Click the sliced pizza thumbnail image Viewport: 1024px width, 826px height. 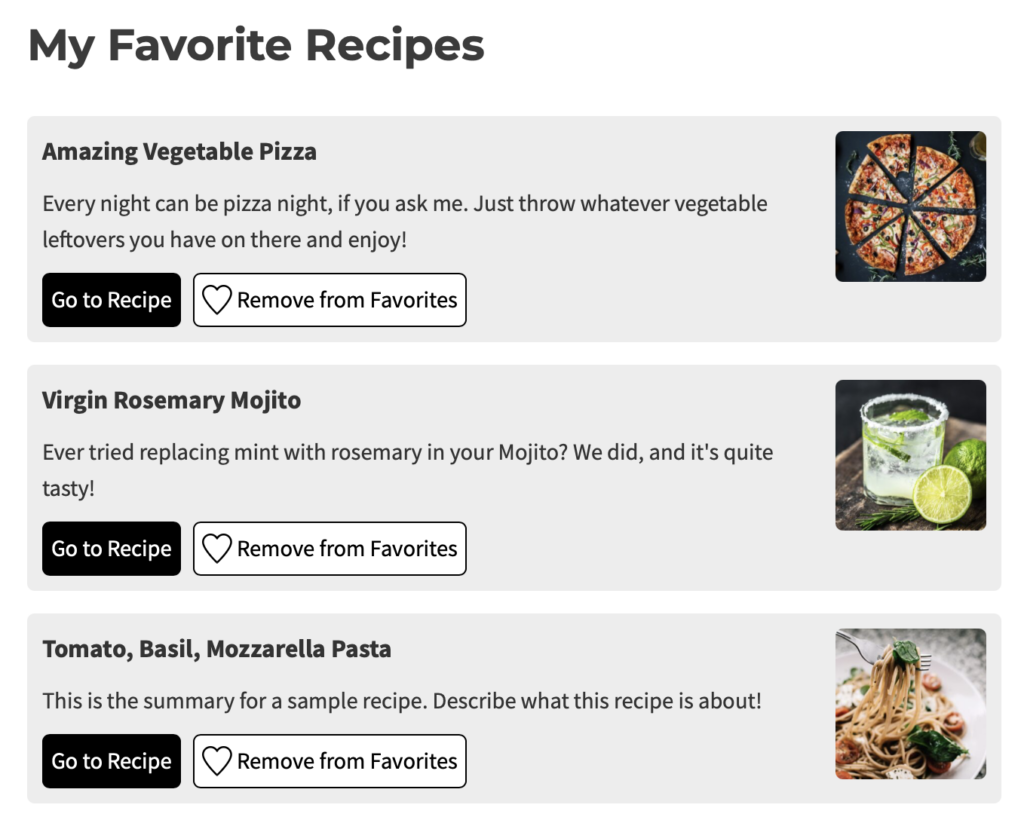[x=910, y=206]
